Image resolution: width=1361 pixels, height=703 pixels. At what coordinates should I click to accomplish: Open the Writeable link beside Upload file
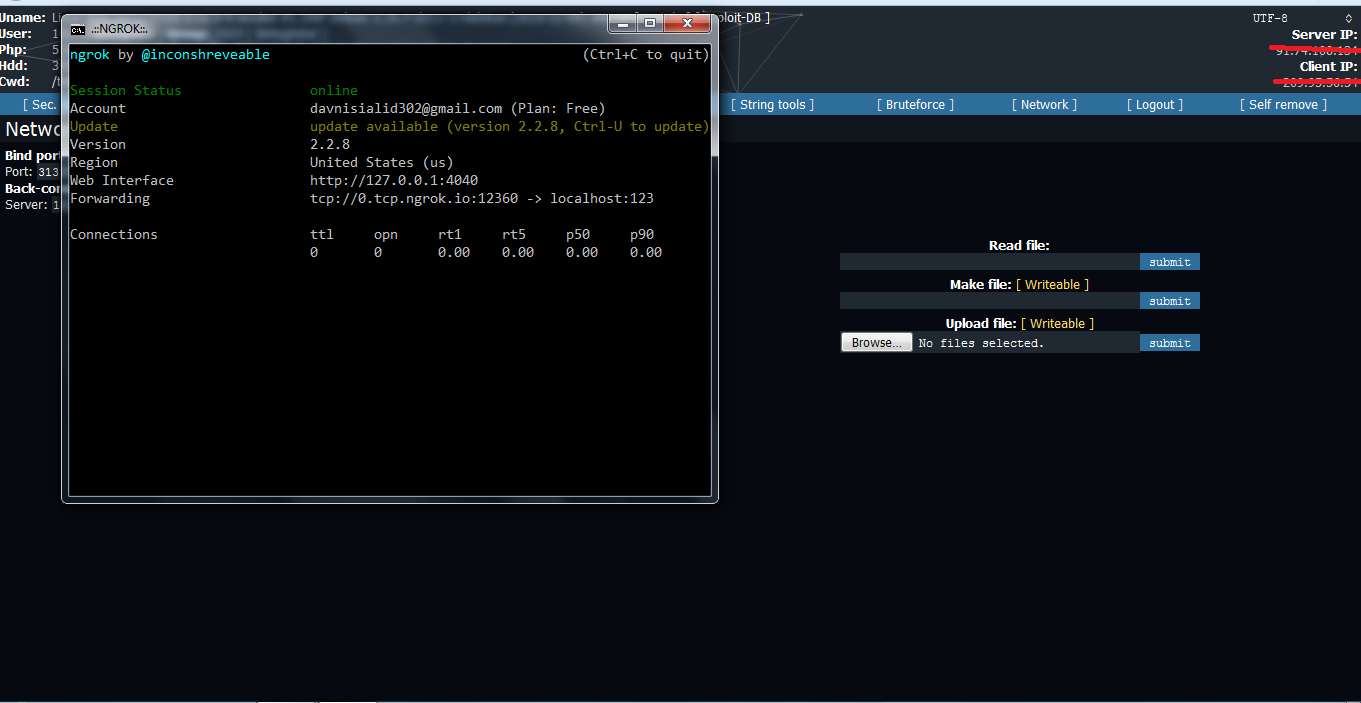click(1057, 323)
